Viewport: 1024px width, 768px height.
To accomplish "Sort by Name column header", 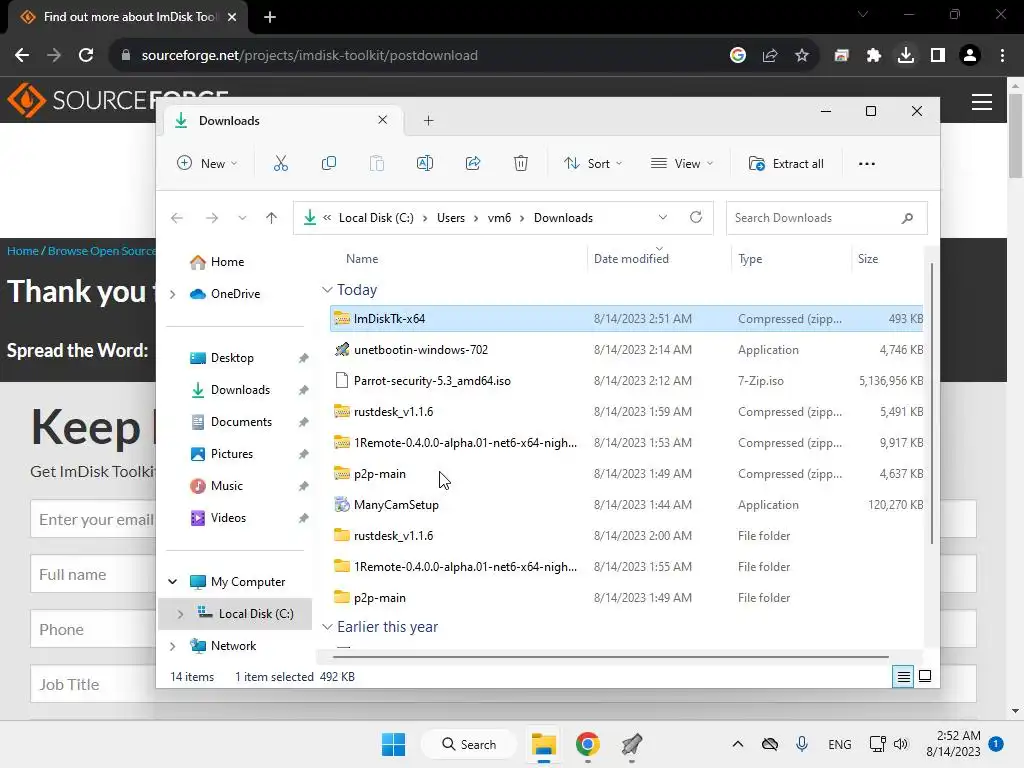I will pyautogui.click(x=362, y=259).
